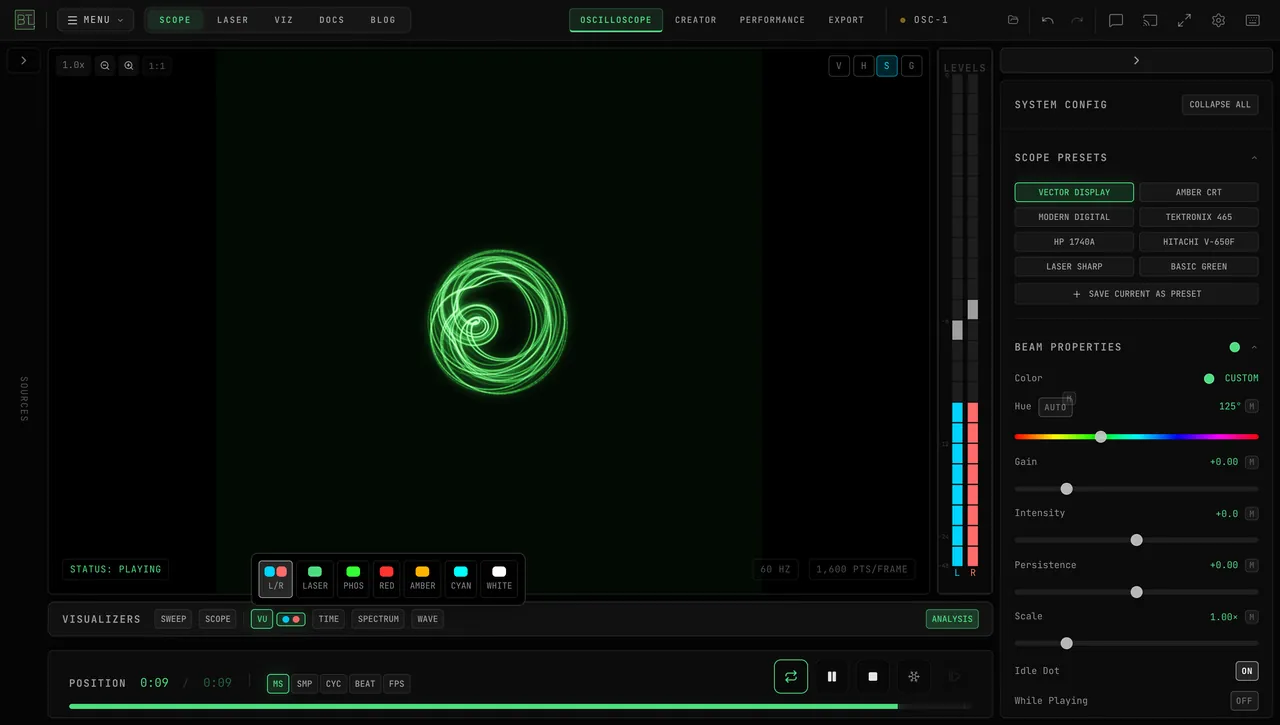Open the EXPORT tab
1280x725 pixels.
[846, 20]
